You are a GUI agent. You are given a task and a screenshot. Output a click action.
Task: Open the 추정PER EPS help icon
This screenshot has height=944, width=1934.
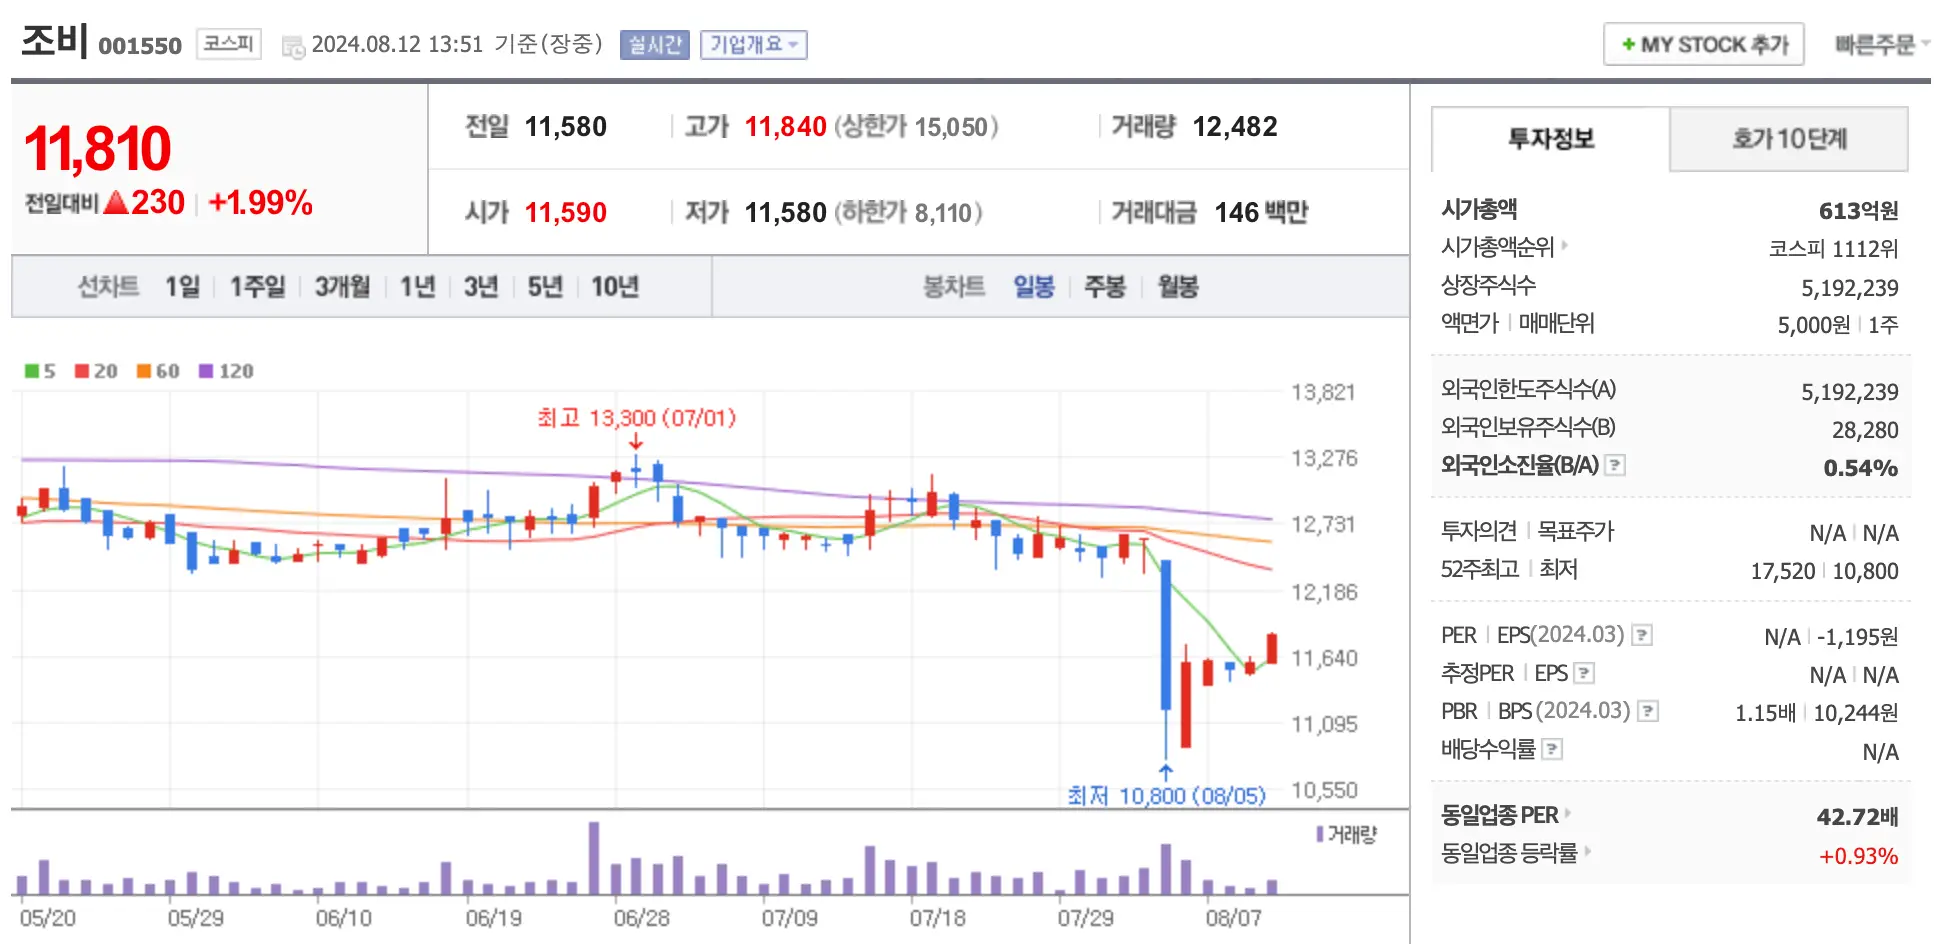(x=1583, y=673)
